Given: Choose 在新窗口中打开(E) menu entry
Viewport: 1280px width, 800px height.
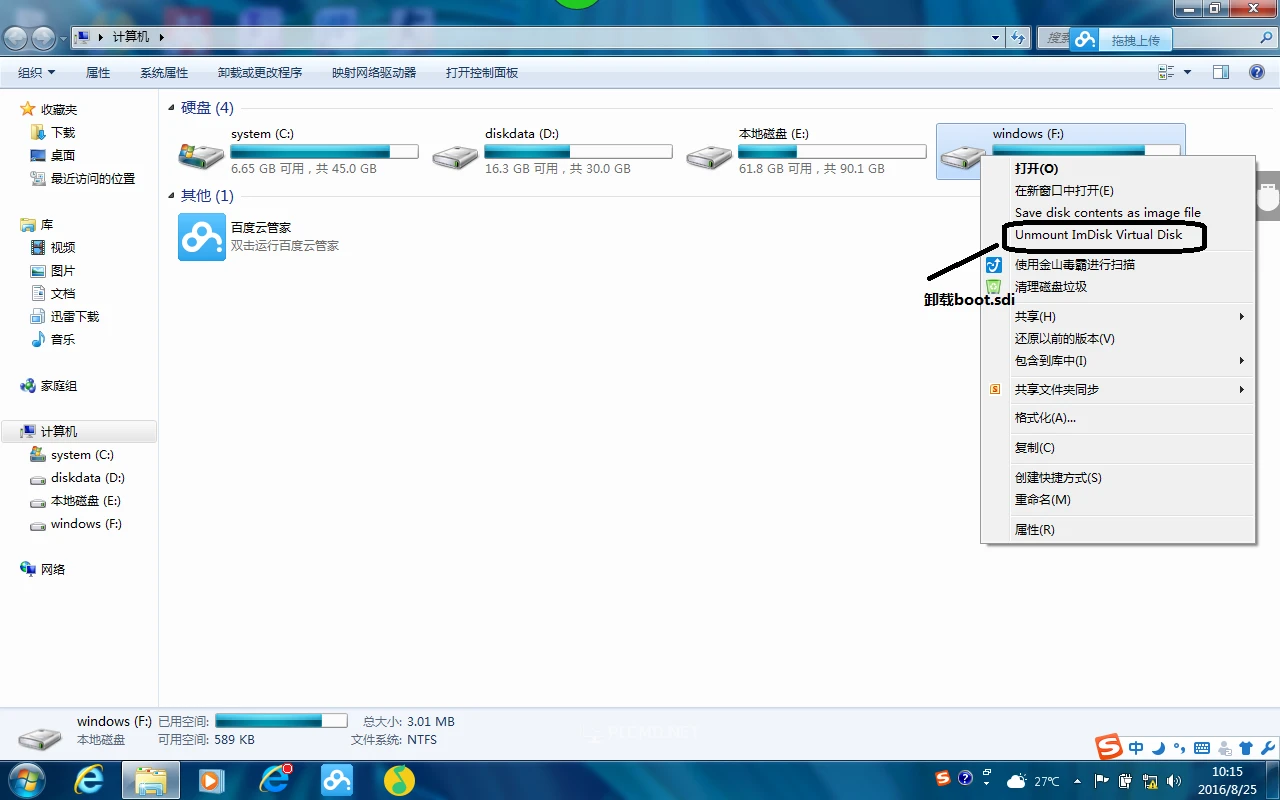Looking at the screenshot, I should pyautogui.click(x=1064, y=191).
